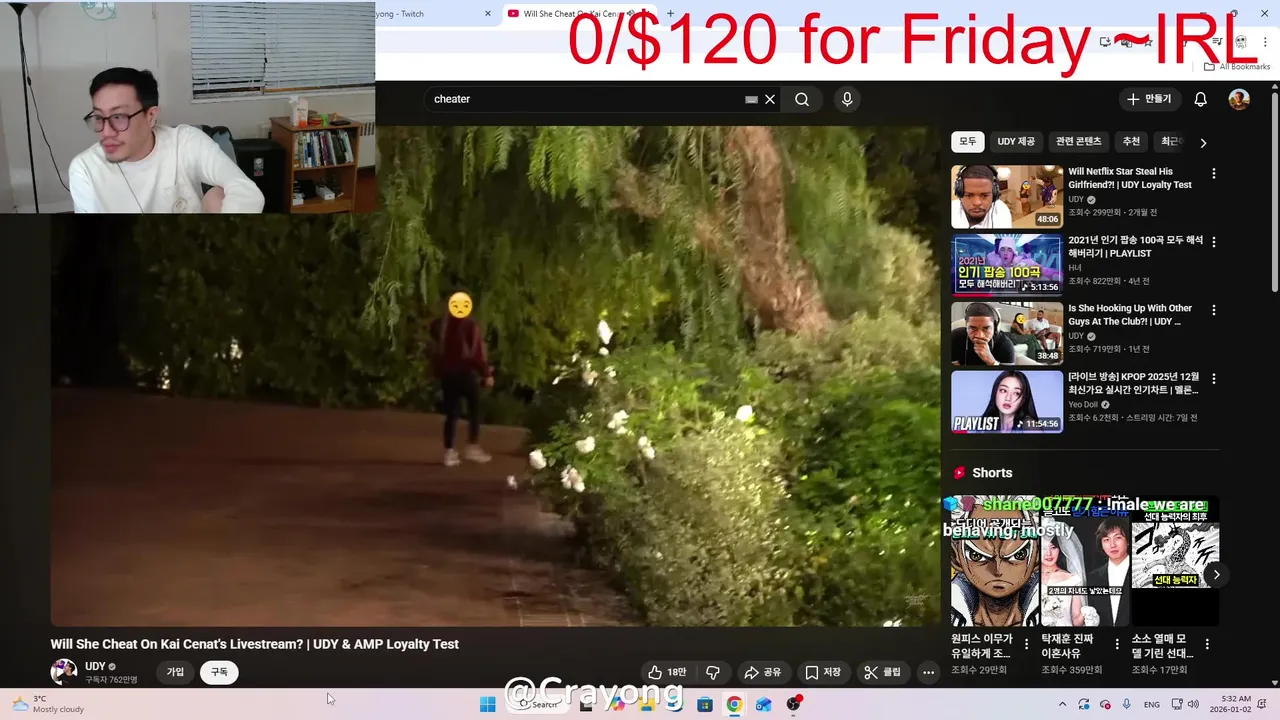The width and height of the screenshot is (1280, 720).
Task: Click the tray microphone icon
Action: pos(1127,704)
